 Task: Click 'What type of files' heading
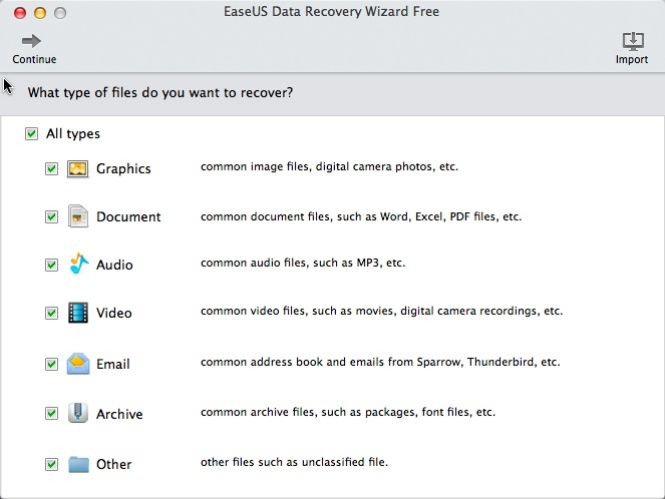click(x=160, y=93)
